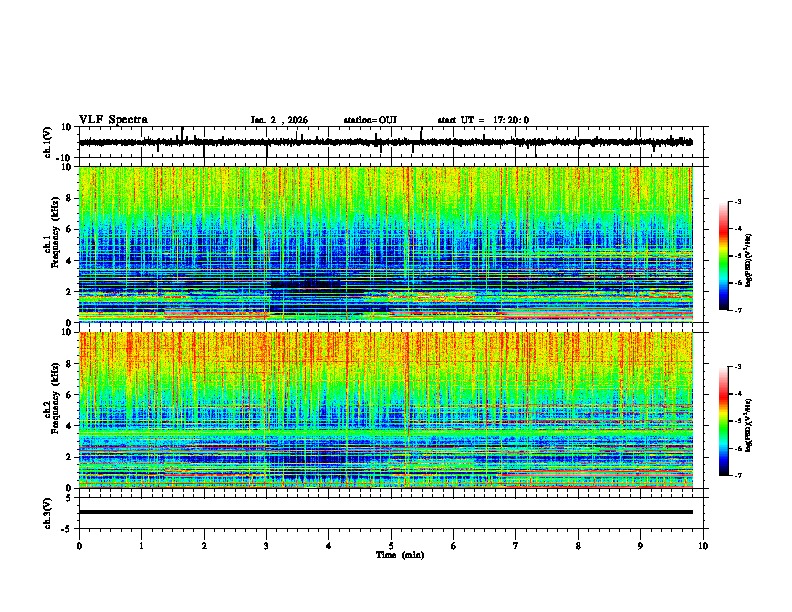Click the time axis tick label '3'
This screenshot has width=792, height=612.
click(266, 546)
